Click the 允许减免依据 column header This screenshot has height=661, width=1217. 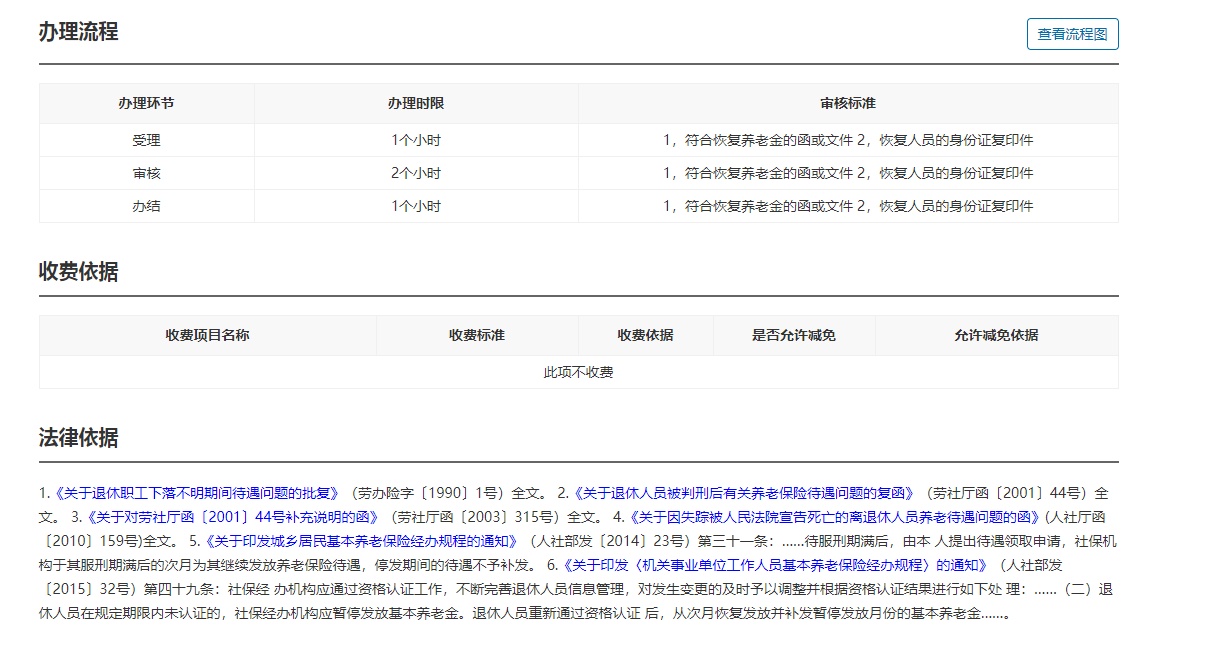pos(996,336)
